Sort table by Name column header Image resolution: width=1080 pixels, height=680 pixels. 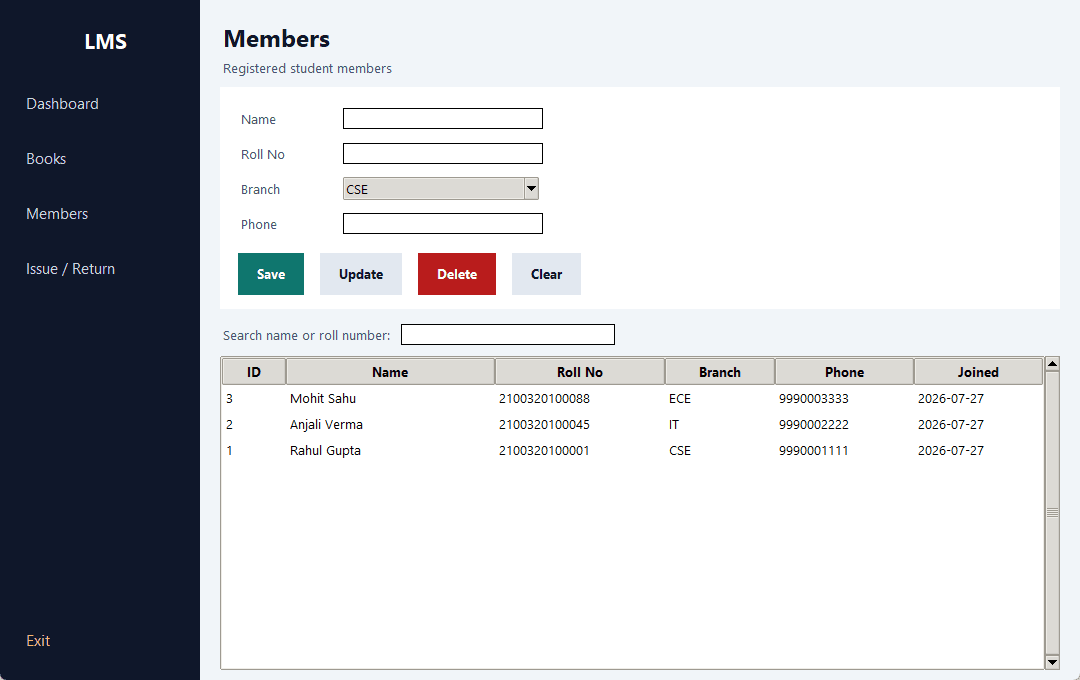pos(391,372)
